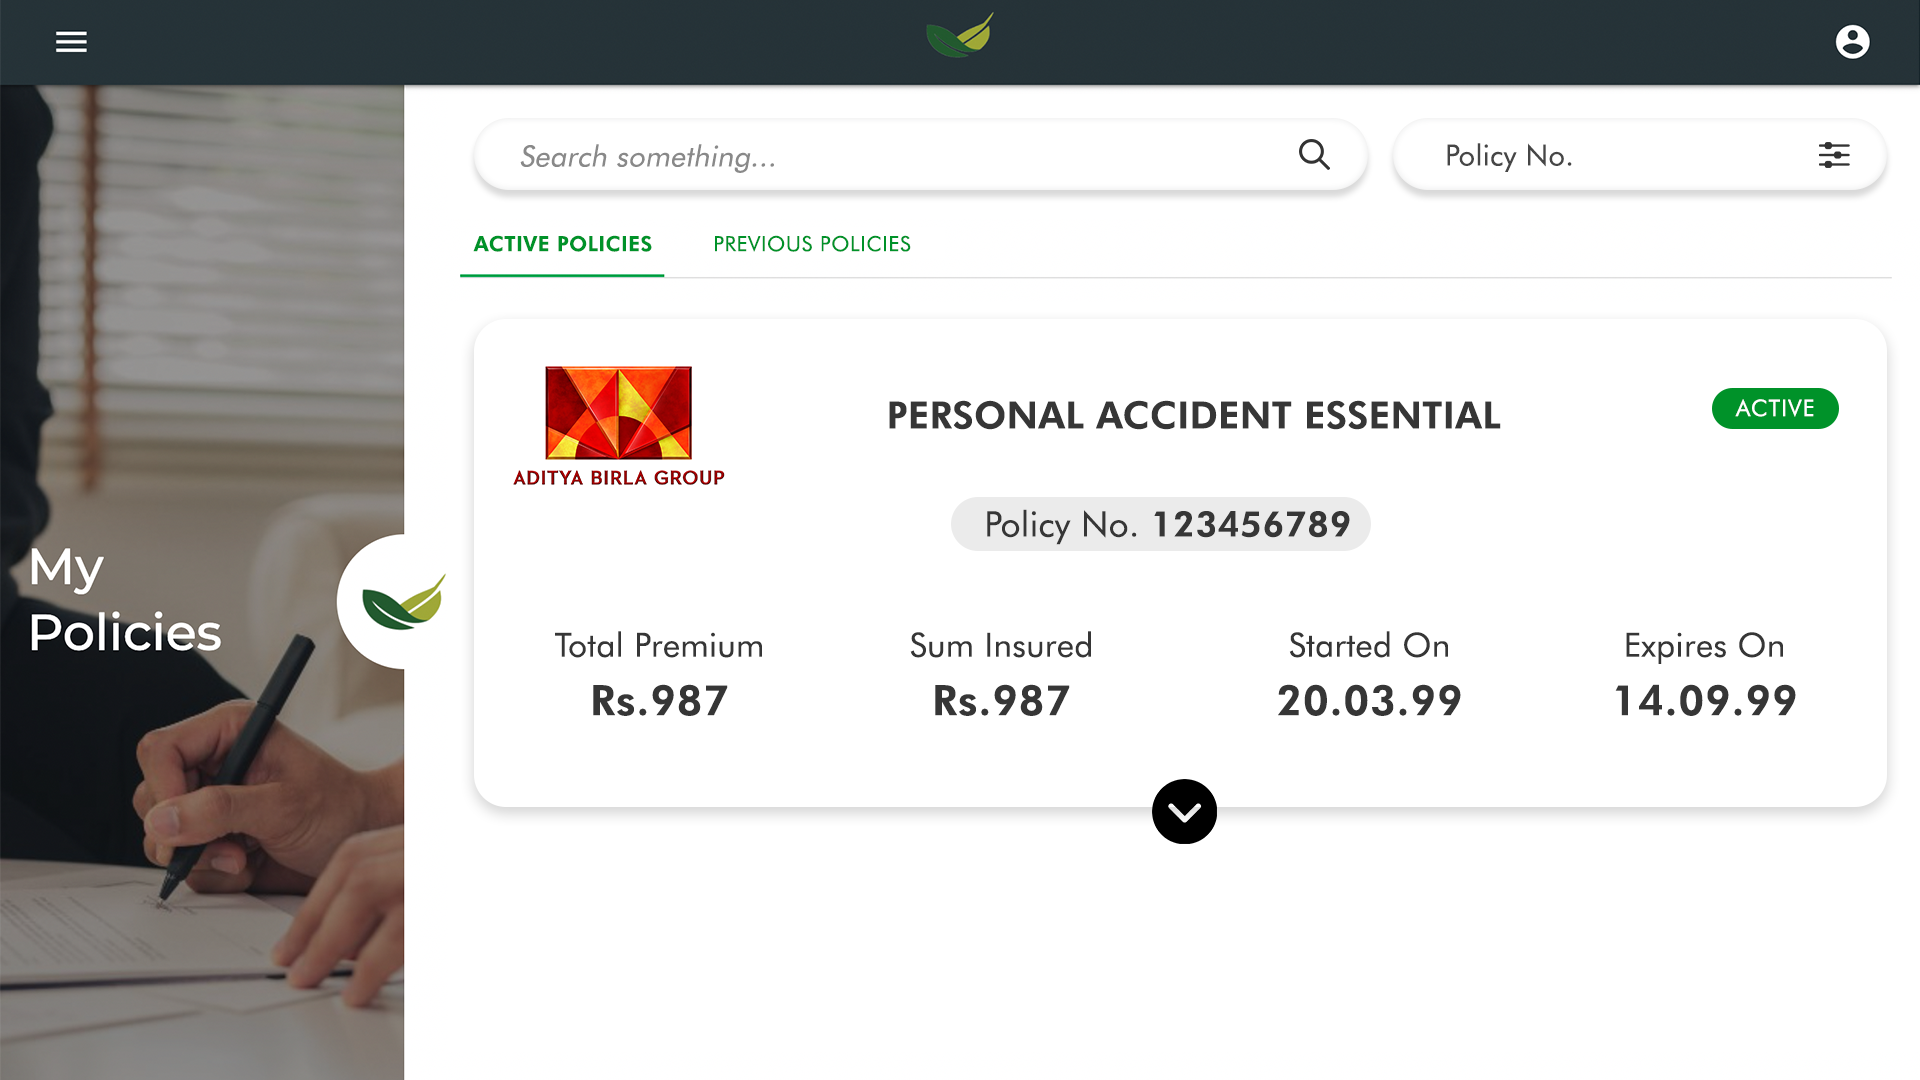Click the Aditya Birla Group logo
Screen dimensions: 1920x1080
coord(619,427)
